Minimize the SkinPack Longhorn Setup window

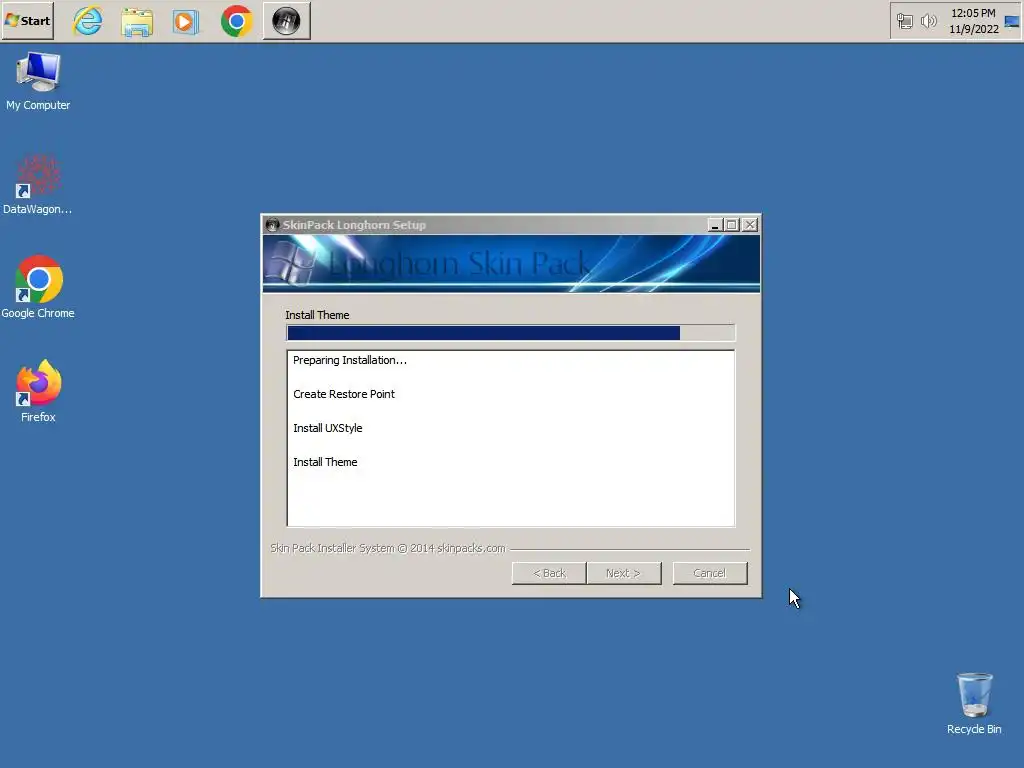(715, 225)
